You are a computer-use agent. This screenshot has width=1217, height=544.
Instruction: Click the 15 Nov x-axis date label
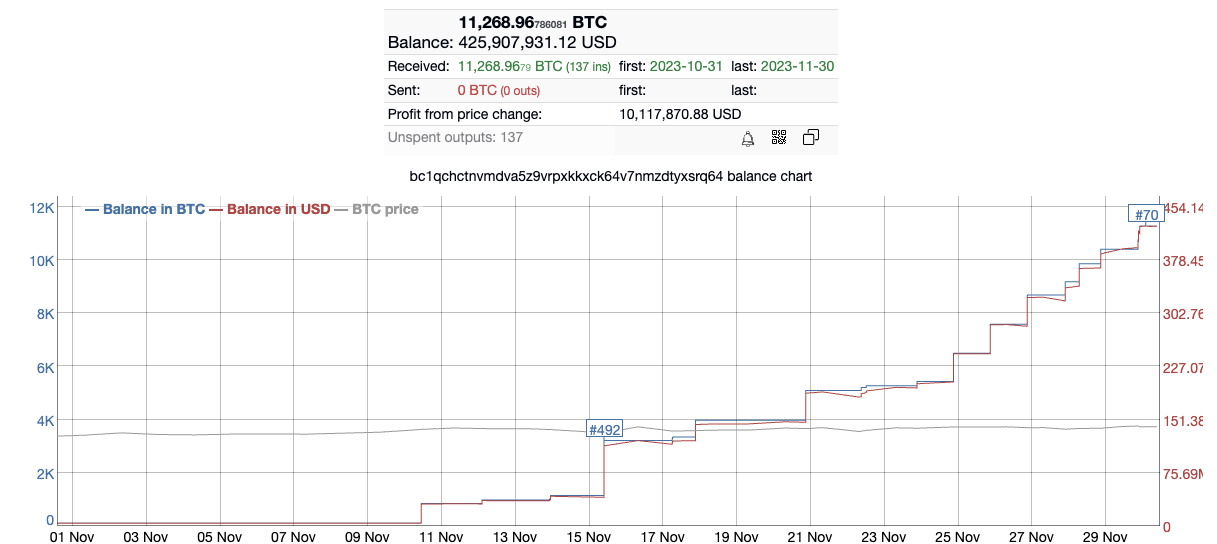pos(588,536)
